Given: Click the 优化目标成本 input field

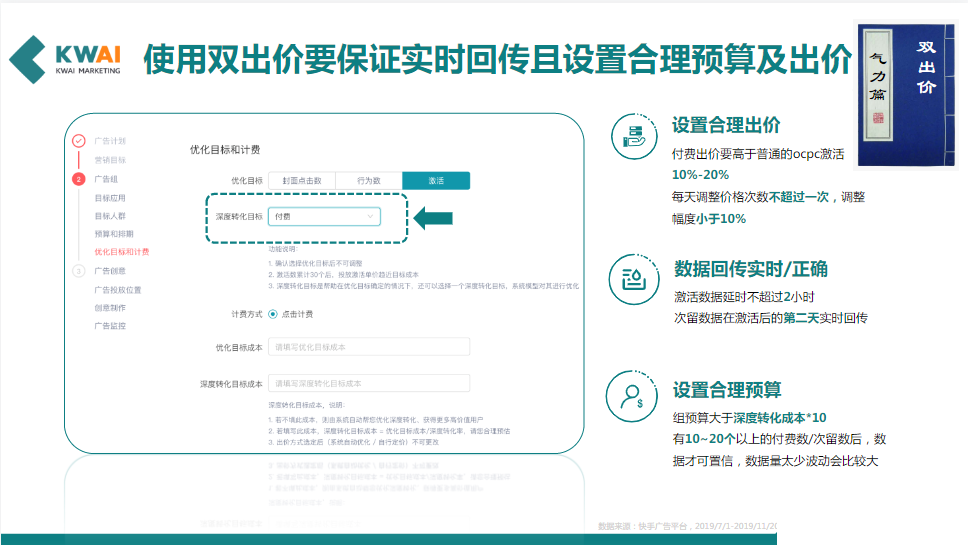Looking at the screenshot, I should pos(369,347).
